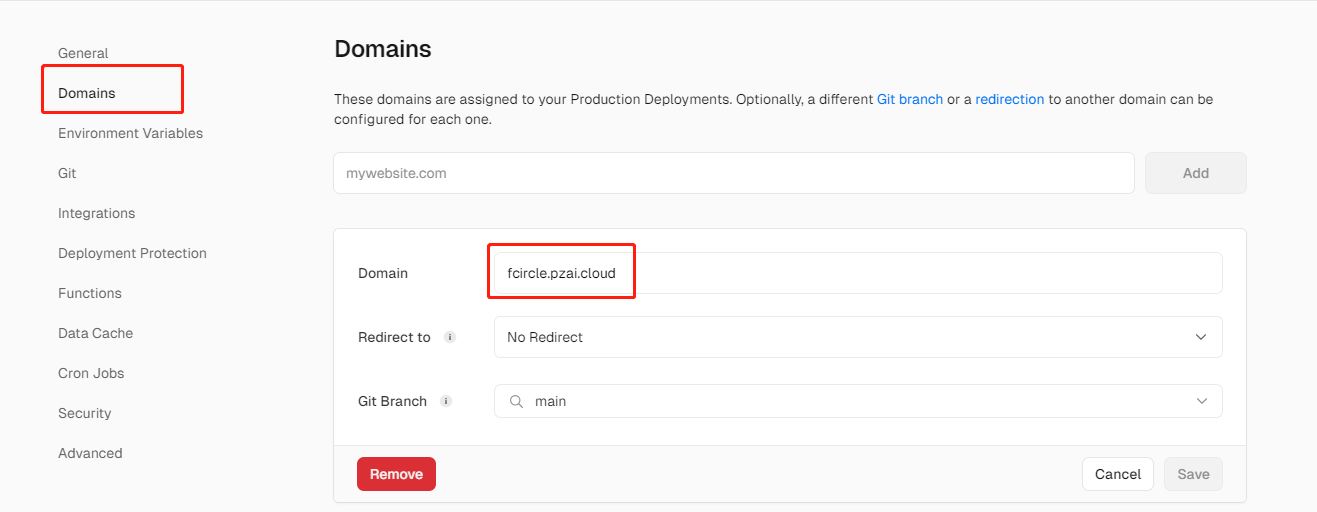The width and height of the screenshot is (1317, 512).
Task: Open the Git settings section
Action: coord(67,173)
